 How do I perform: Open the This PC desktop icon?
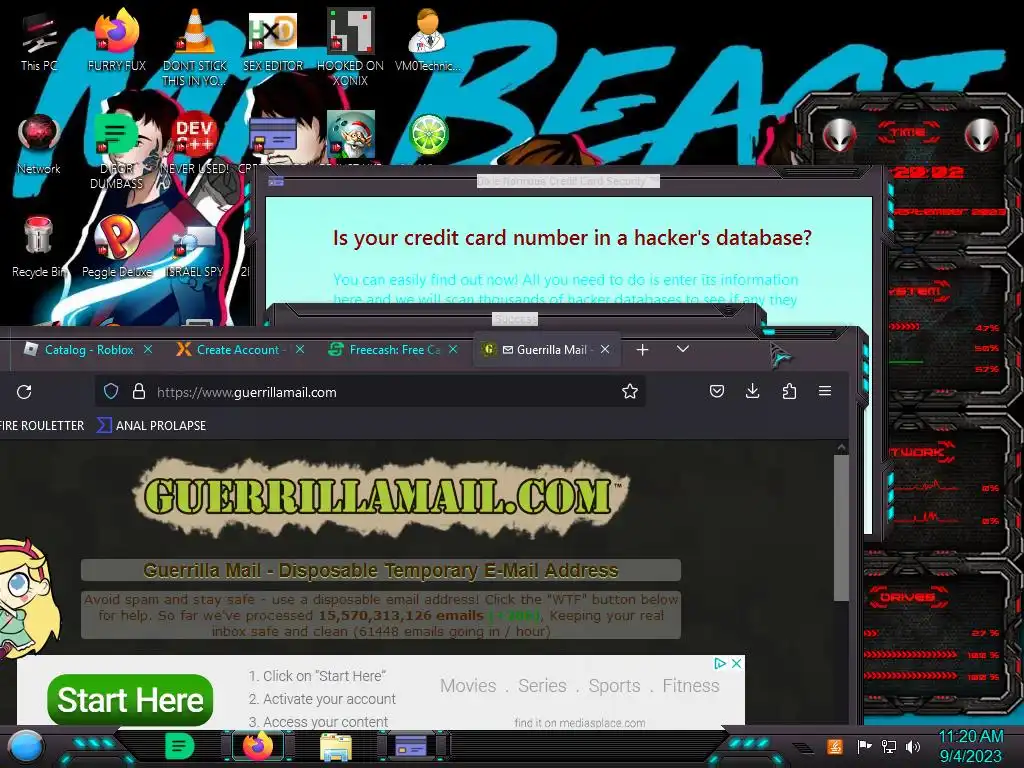[x=39, y=40]
